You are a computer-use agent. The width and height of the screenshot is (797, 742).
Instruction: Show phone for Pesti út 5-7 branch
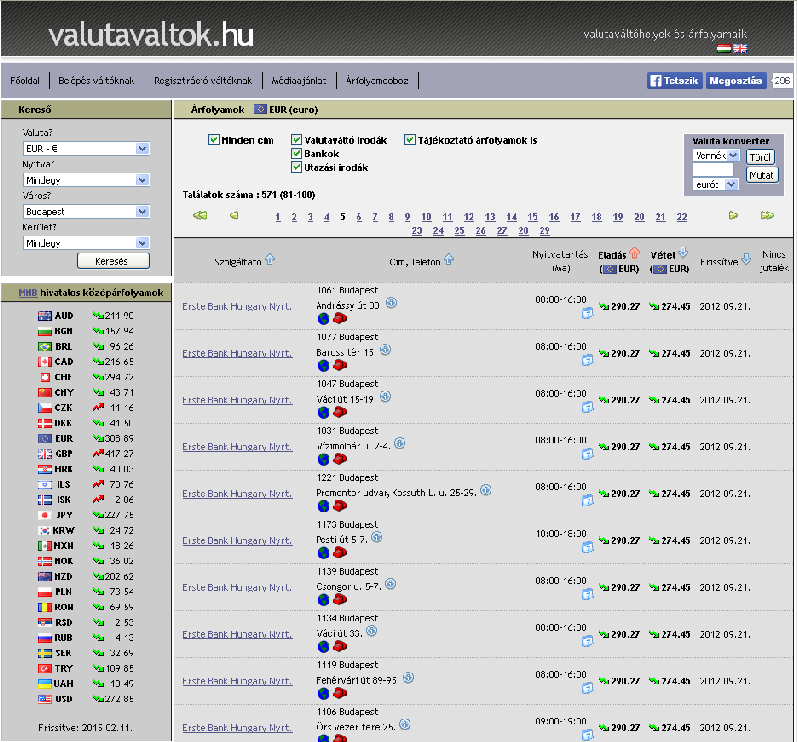click(340, 553)
